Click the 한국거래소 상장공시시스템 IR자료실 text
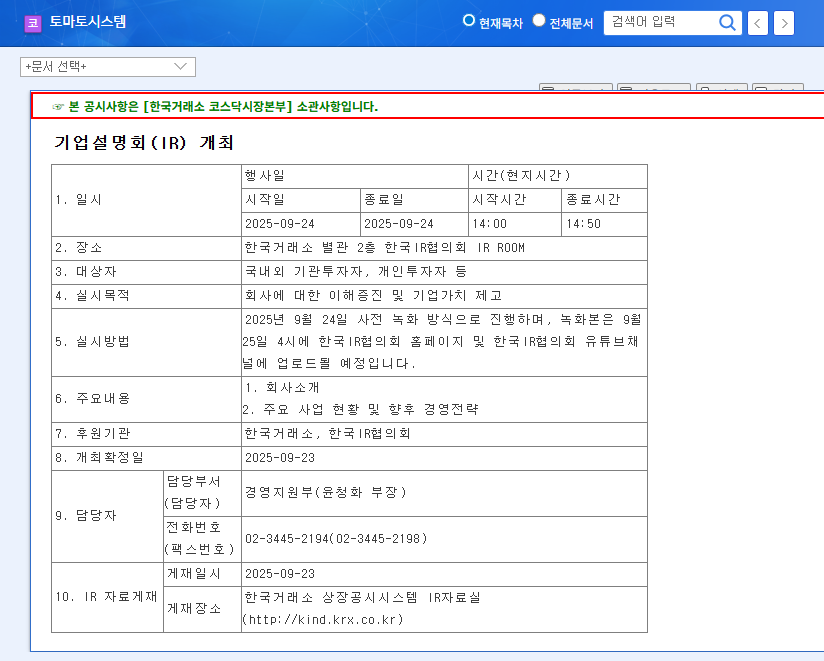This screenshot has height=661, width=824. pos(363,597)
